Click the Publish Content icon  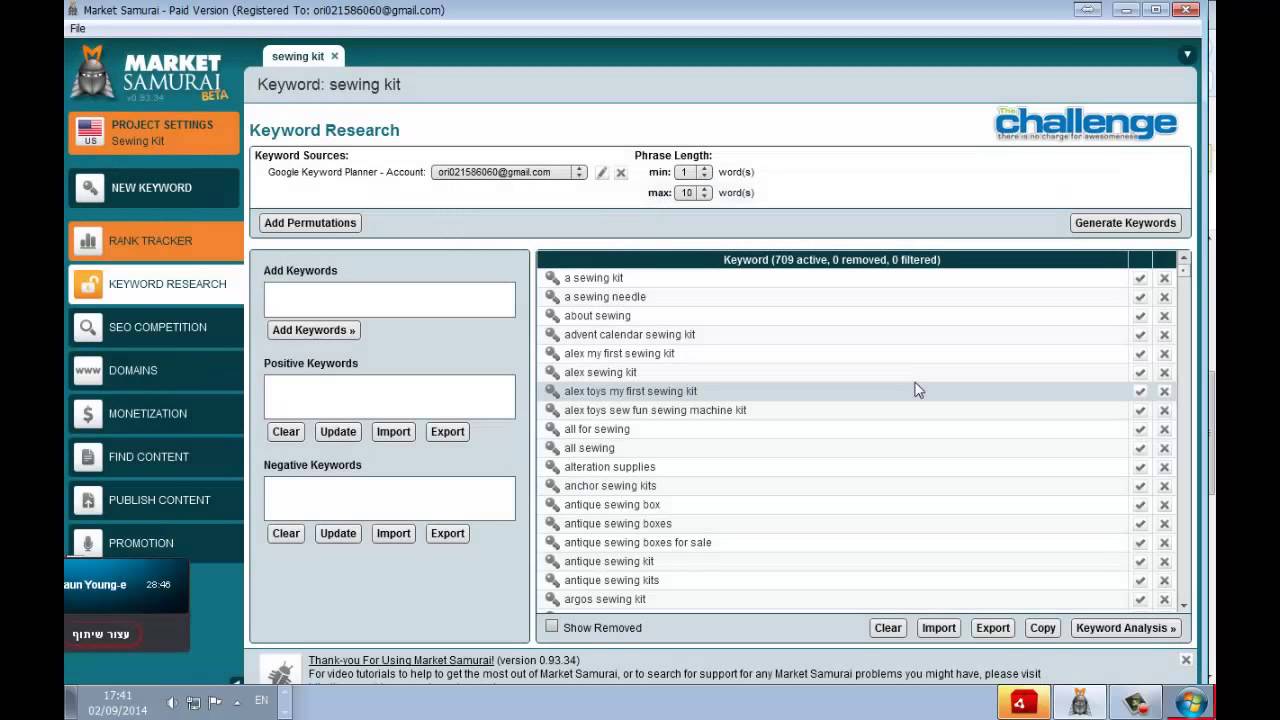[x=88, y=500]
